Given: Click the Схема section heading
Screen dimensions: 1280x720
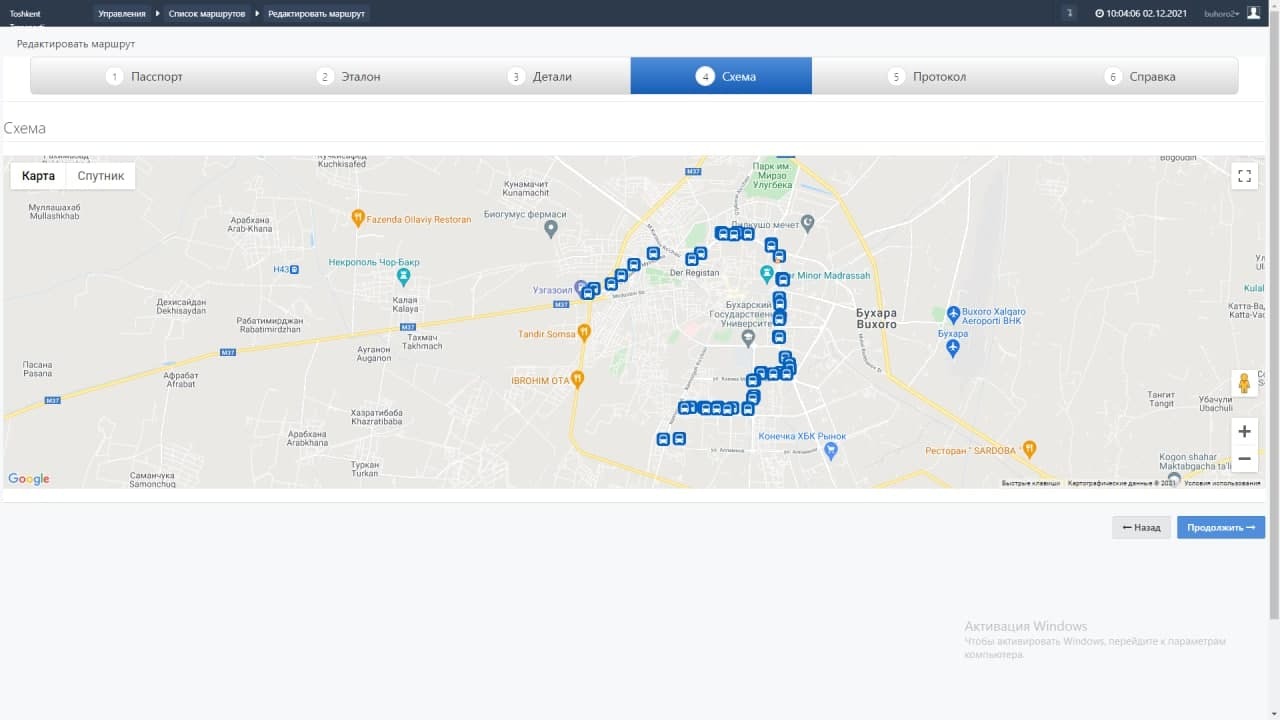Looking at the screenshot, I should pos(25,128).
